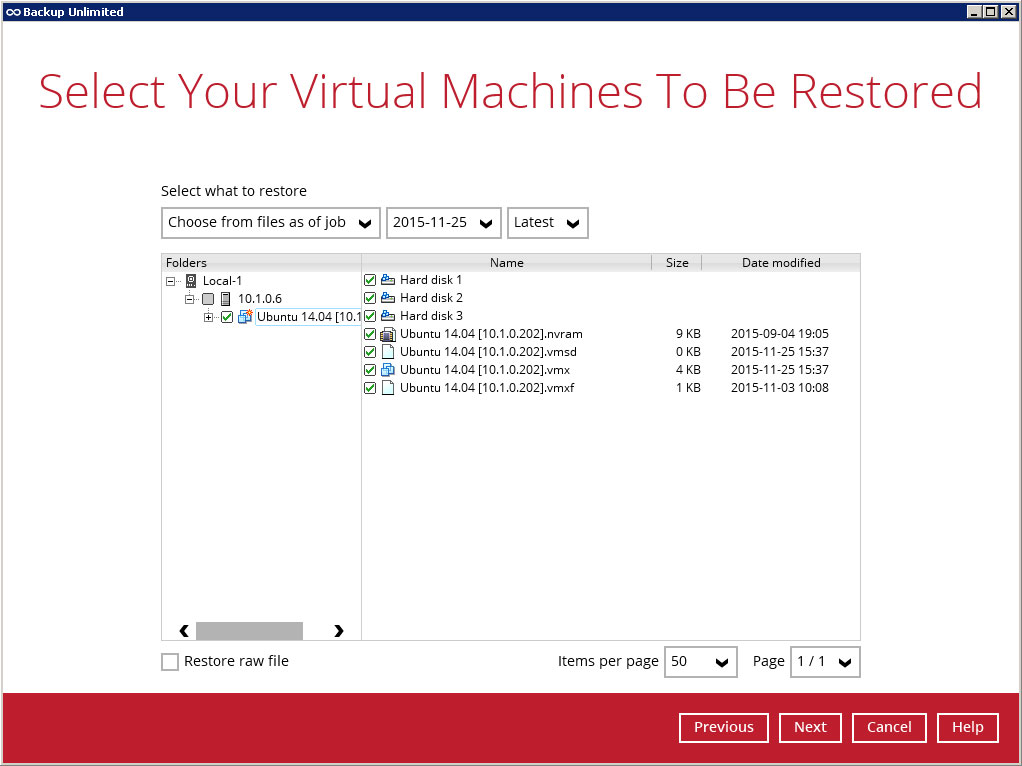This screenshot has width=1022, height=766.
Task: Click the Ubuntu 14.04 virtual machine icon
Action: tap(244, 317)
